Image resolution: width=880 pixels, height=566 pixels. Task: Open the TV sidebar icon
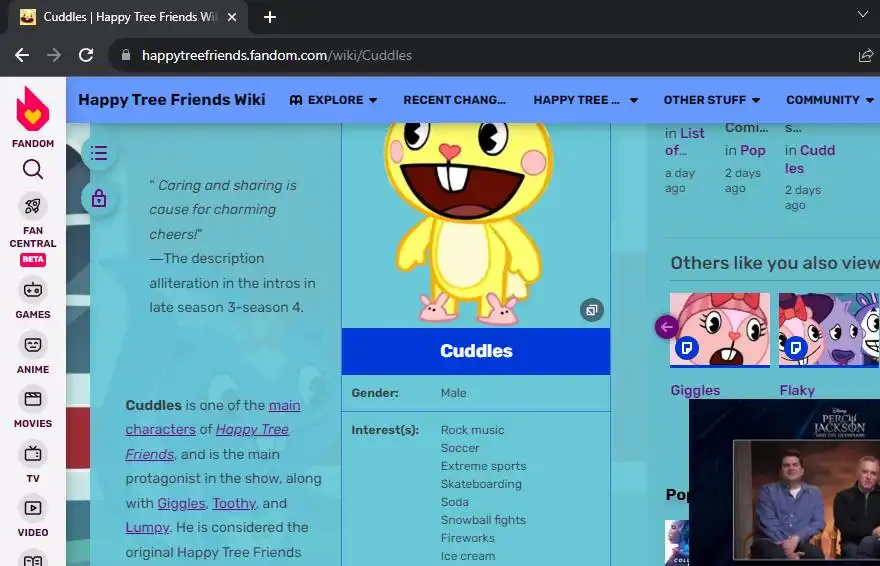pyautogui.click(x=33, y=453)
